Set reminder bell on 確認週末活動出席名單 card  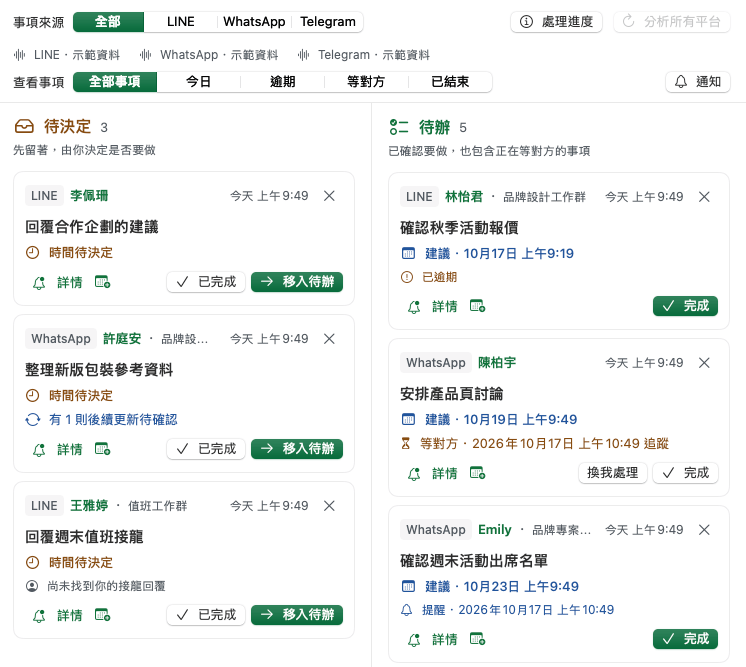[414, 640]
